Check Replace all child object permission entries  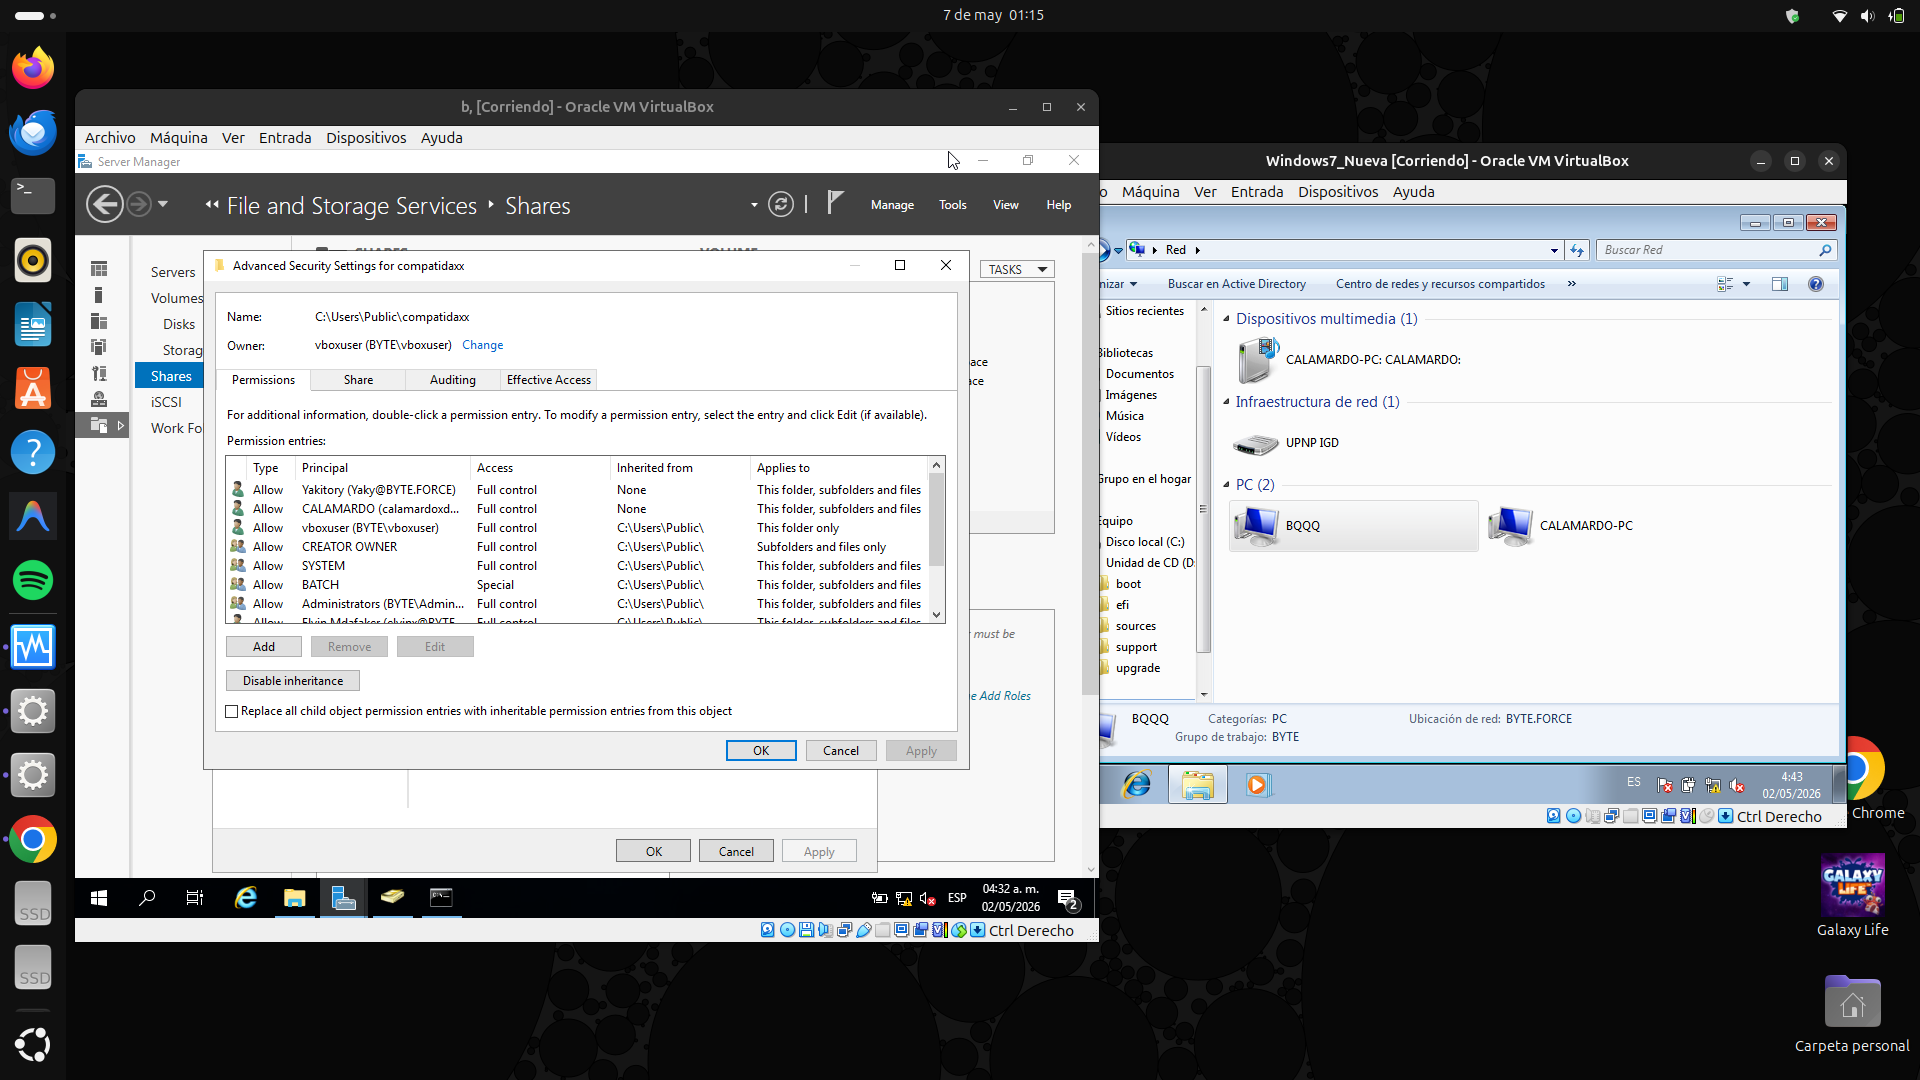point(232,712)
